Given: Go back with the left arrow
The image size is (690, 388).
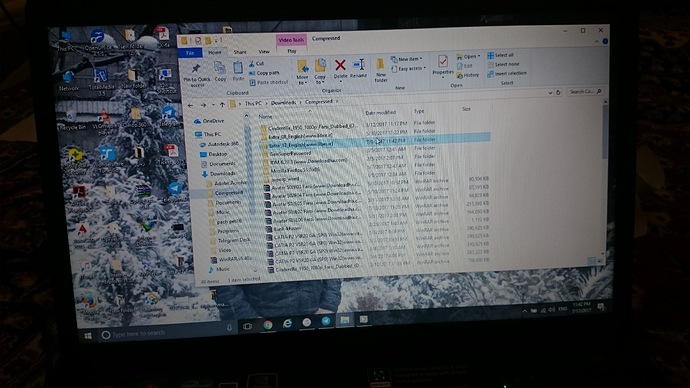Looking at the screenshot, I should pyautogui.click(x=190, y=105).
